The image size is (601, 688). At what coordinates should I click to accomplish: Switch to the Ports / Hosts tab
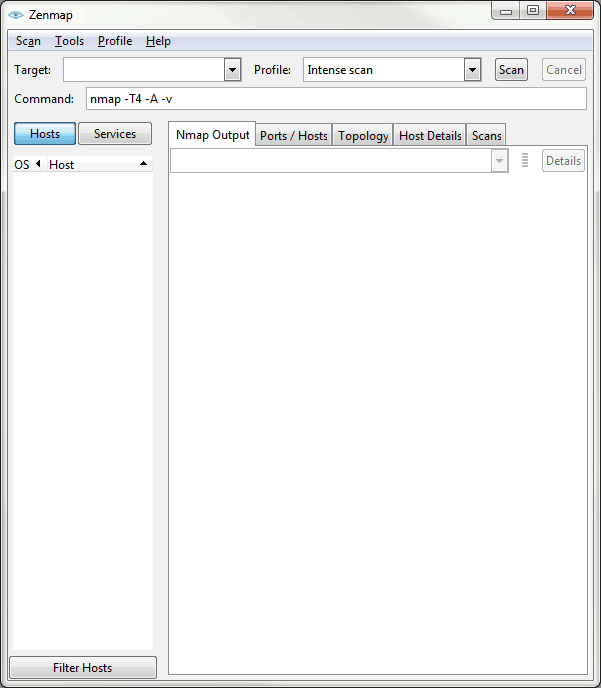point(293,136)
